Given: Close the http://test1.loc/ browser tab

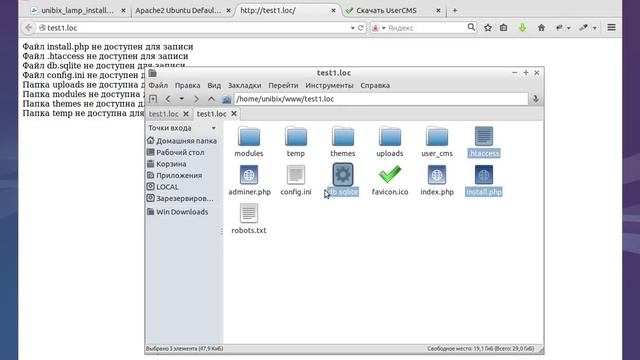Looking at the screenshot, I should [333, 11].
